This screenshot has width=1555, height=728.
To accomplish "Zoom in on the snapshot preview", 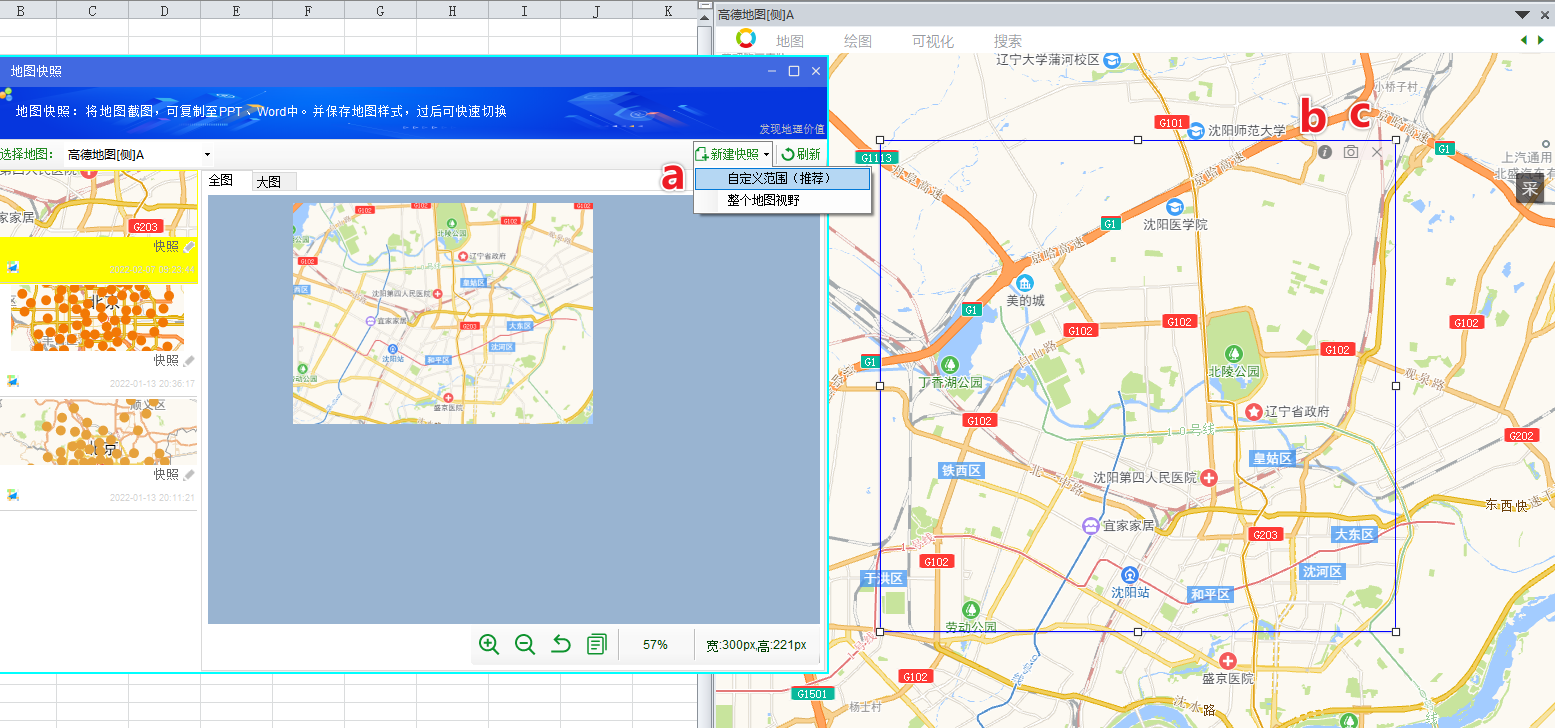I will tap(489, 644).
